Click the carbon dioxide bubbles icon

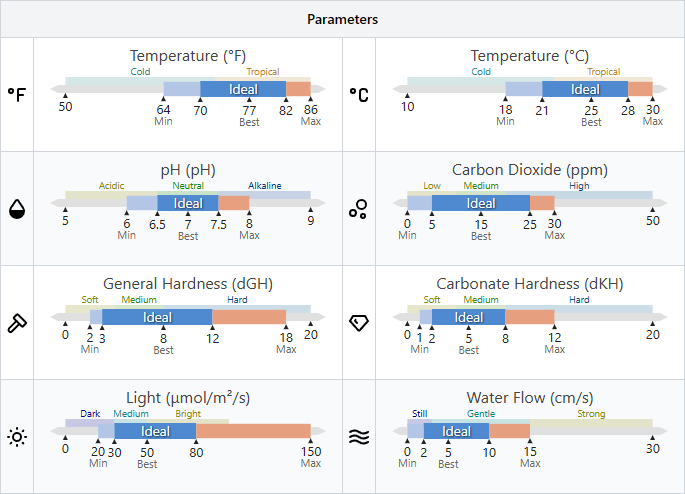(359, 208)
